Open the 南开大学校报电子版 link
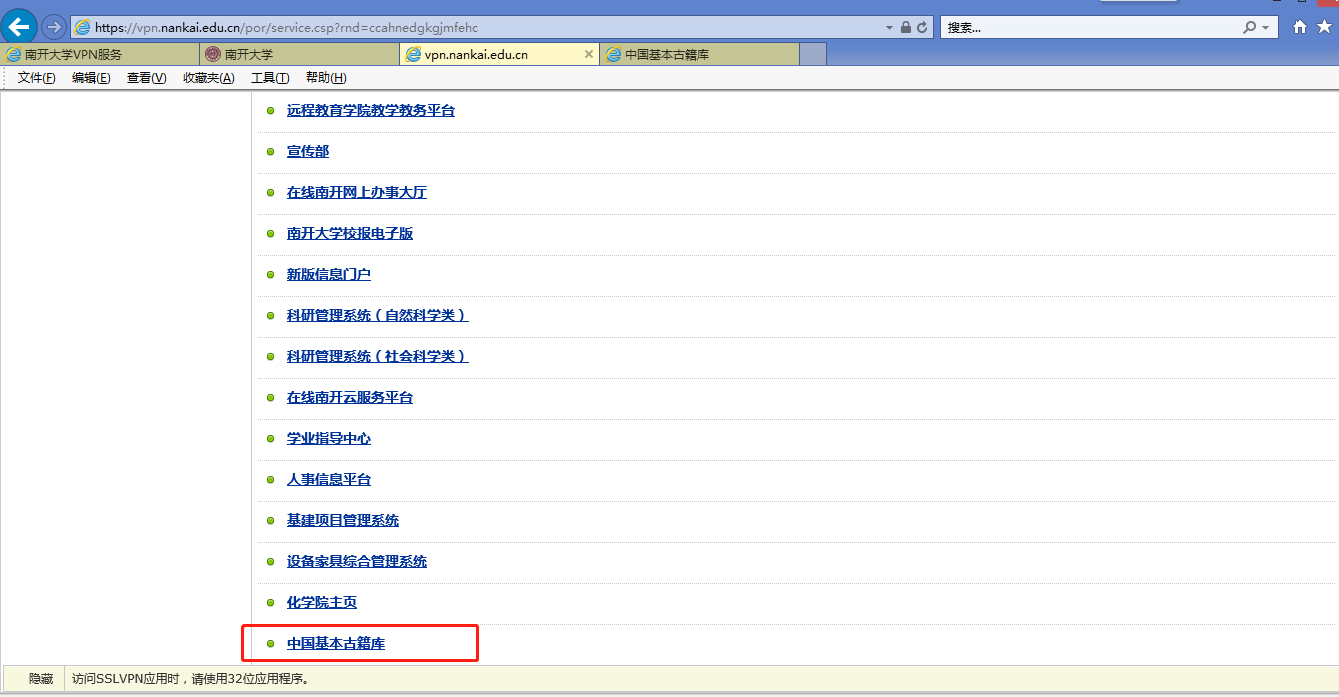This screenshot has height=697, width=1339. (350, 233)
